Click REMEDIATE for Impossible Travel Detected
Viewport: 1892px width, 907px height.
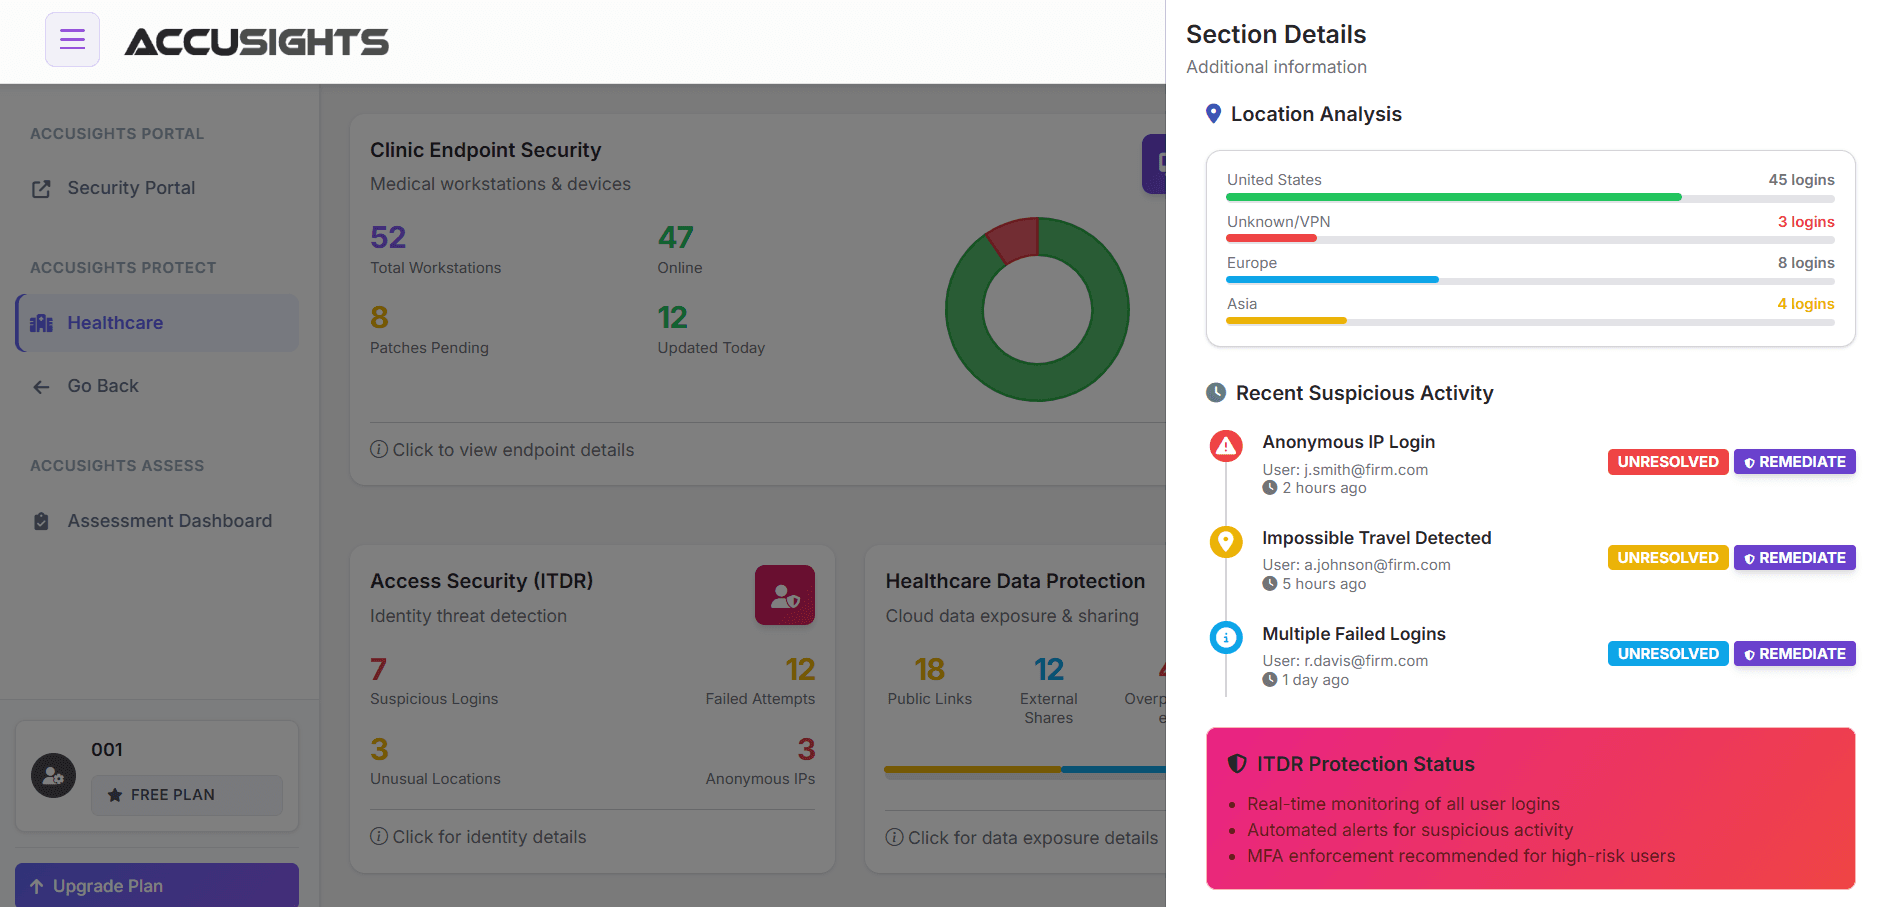click(1794, 557)
